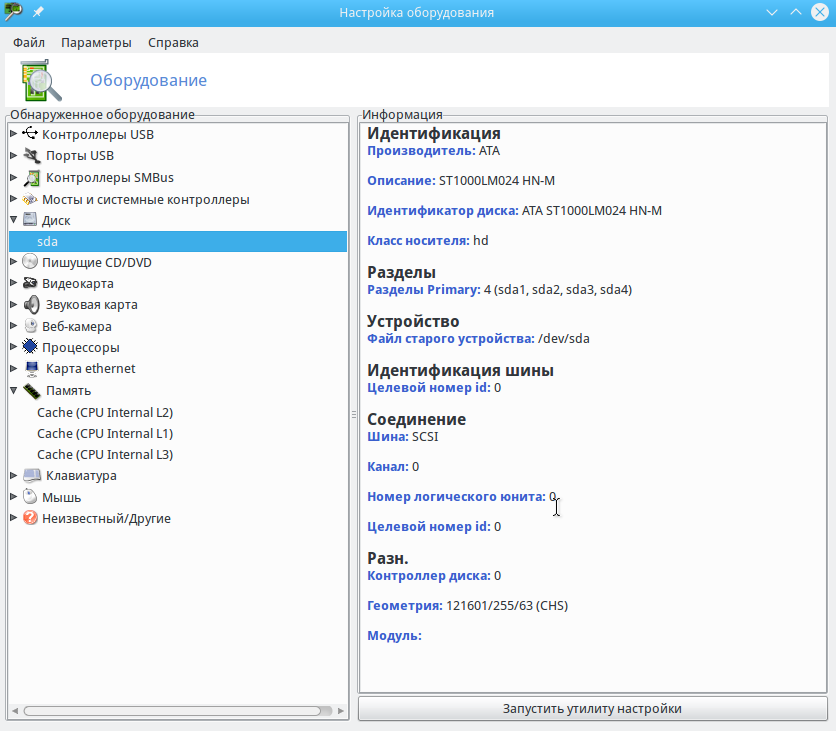Screen dimensions: 836x731
Task: Collapse the Диск branch
Action: coord(14,219)
